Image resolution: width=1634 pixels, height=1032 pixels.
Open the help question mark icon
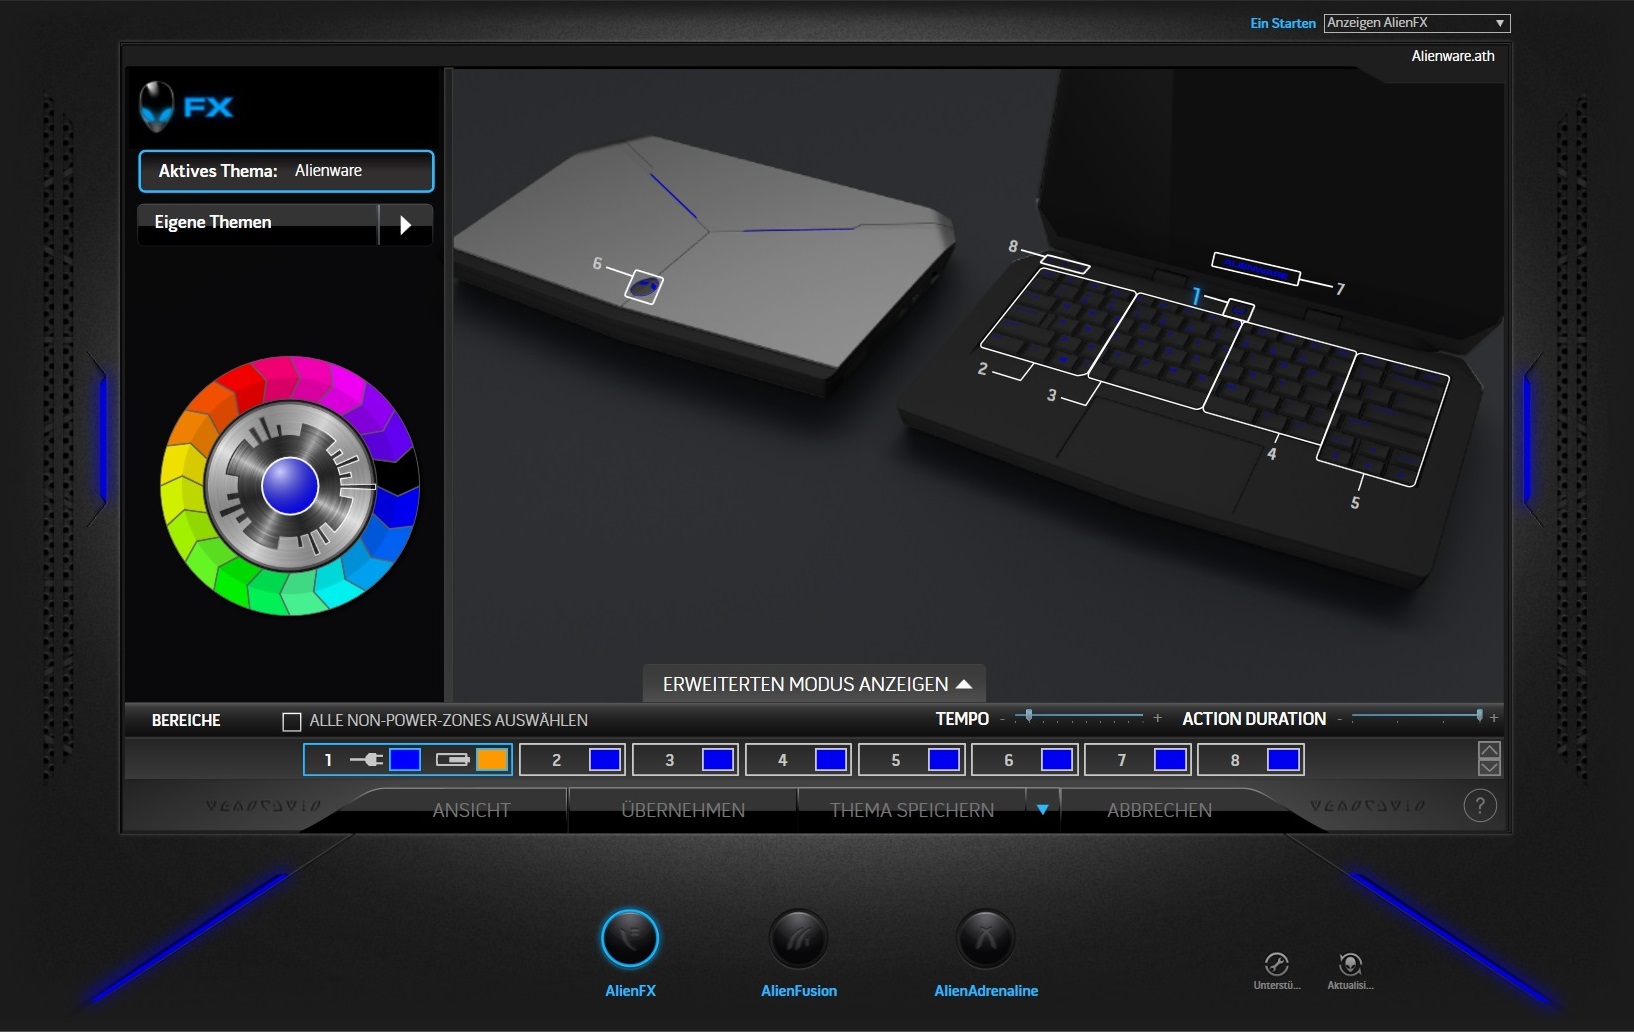1480,805
